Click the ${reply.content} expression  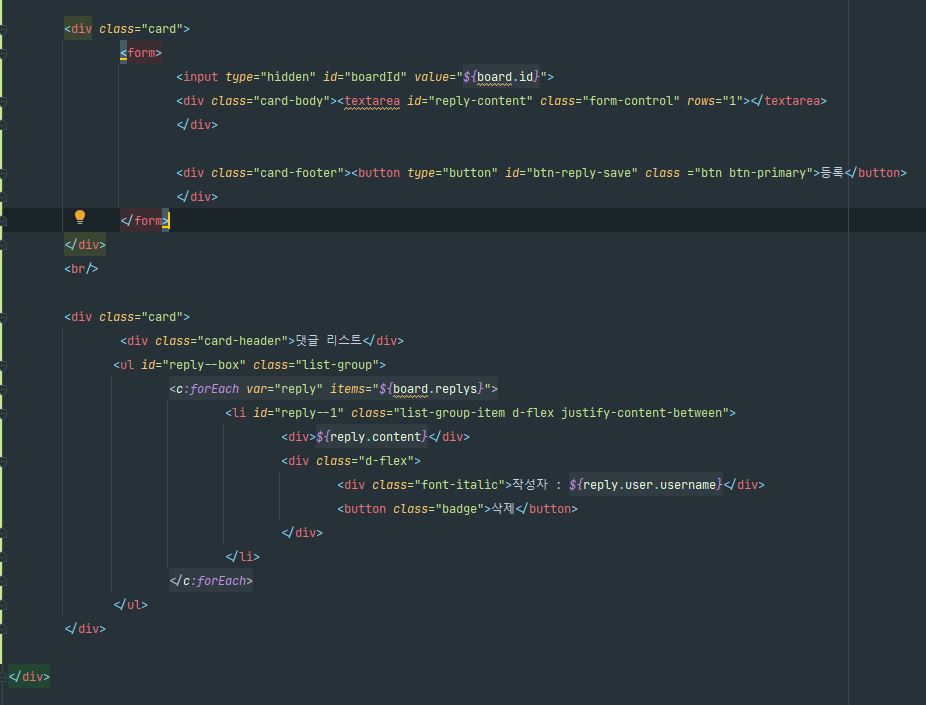371,437
